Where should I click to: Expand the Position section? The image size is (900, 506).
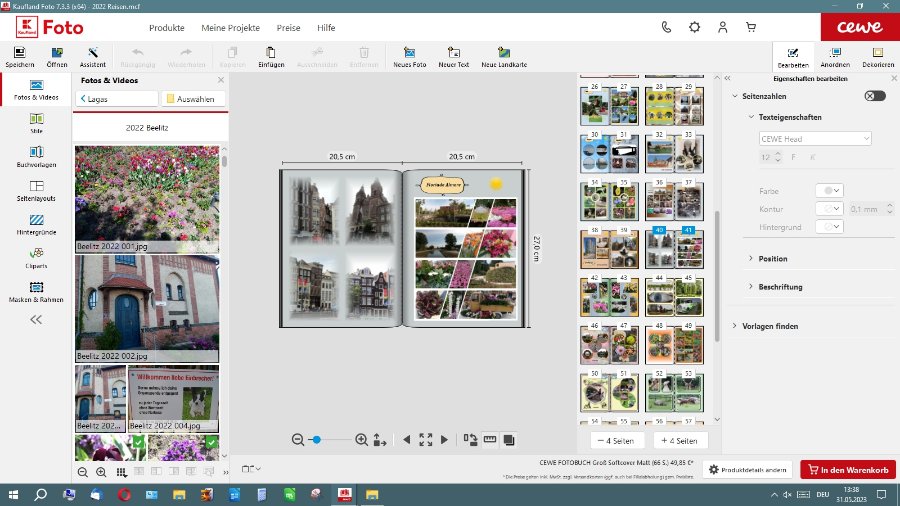point(773,259)
